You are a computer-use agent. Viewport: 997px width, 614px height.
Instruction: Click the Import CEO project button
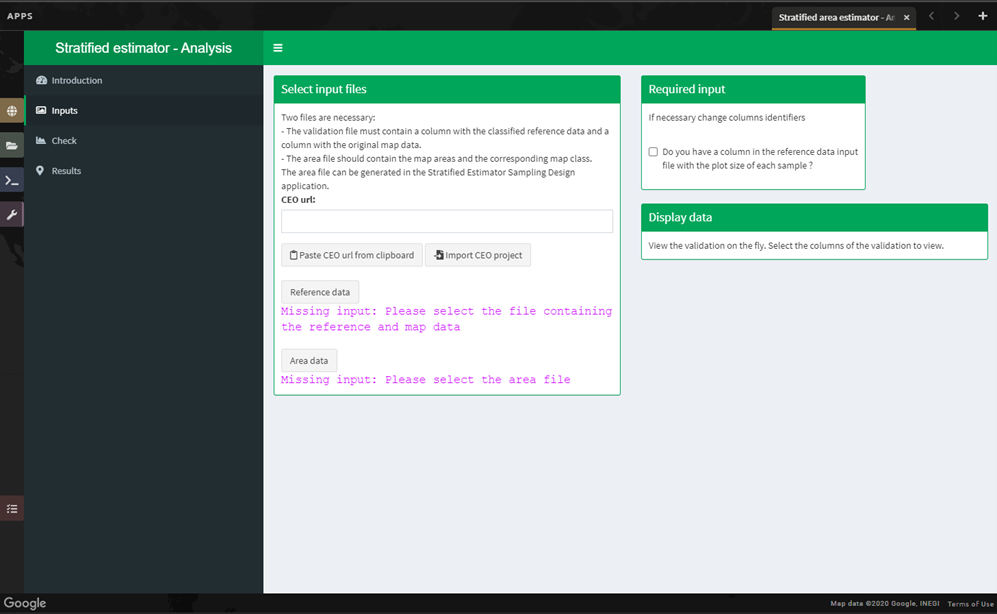[x=478, y=255]
